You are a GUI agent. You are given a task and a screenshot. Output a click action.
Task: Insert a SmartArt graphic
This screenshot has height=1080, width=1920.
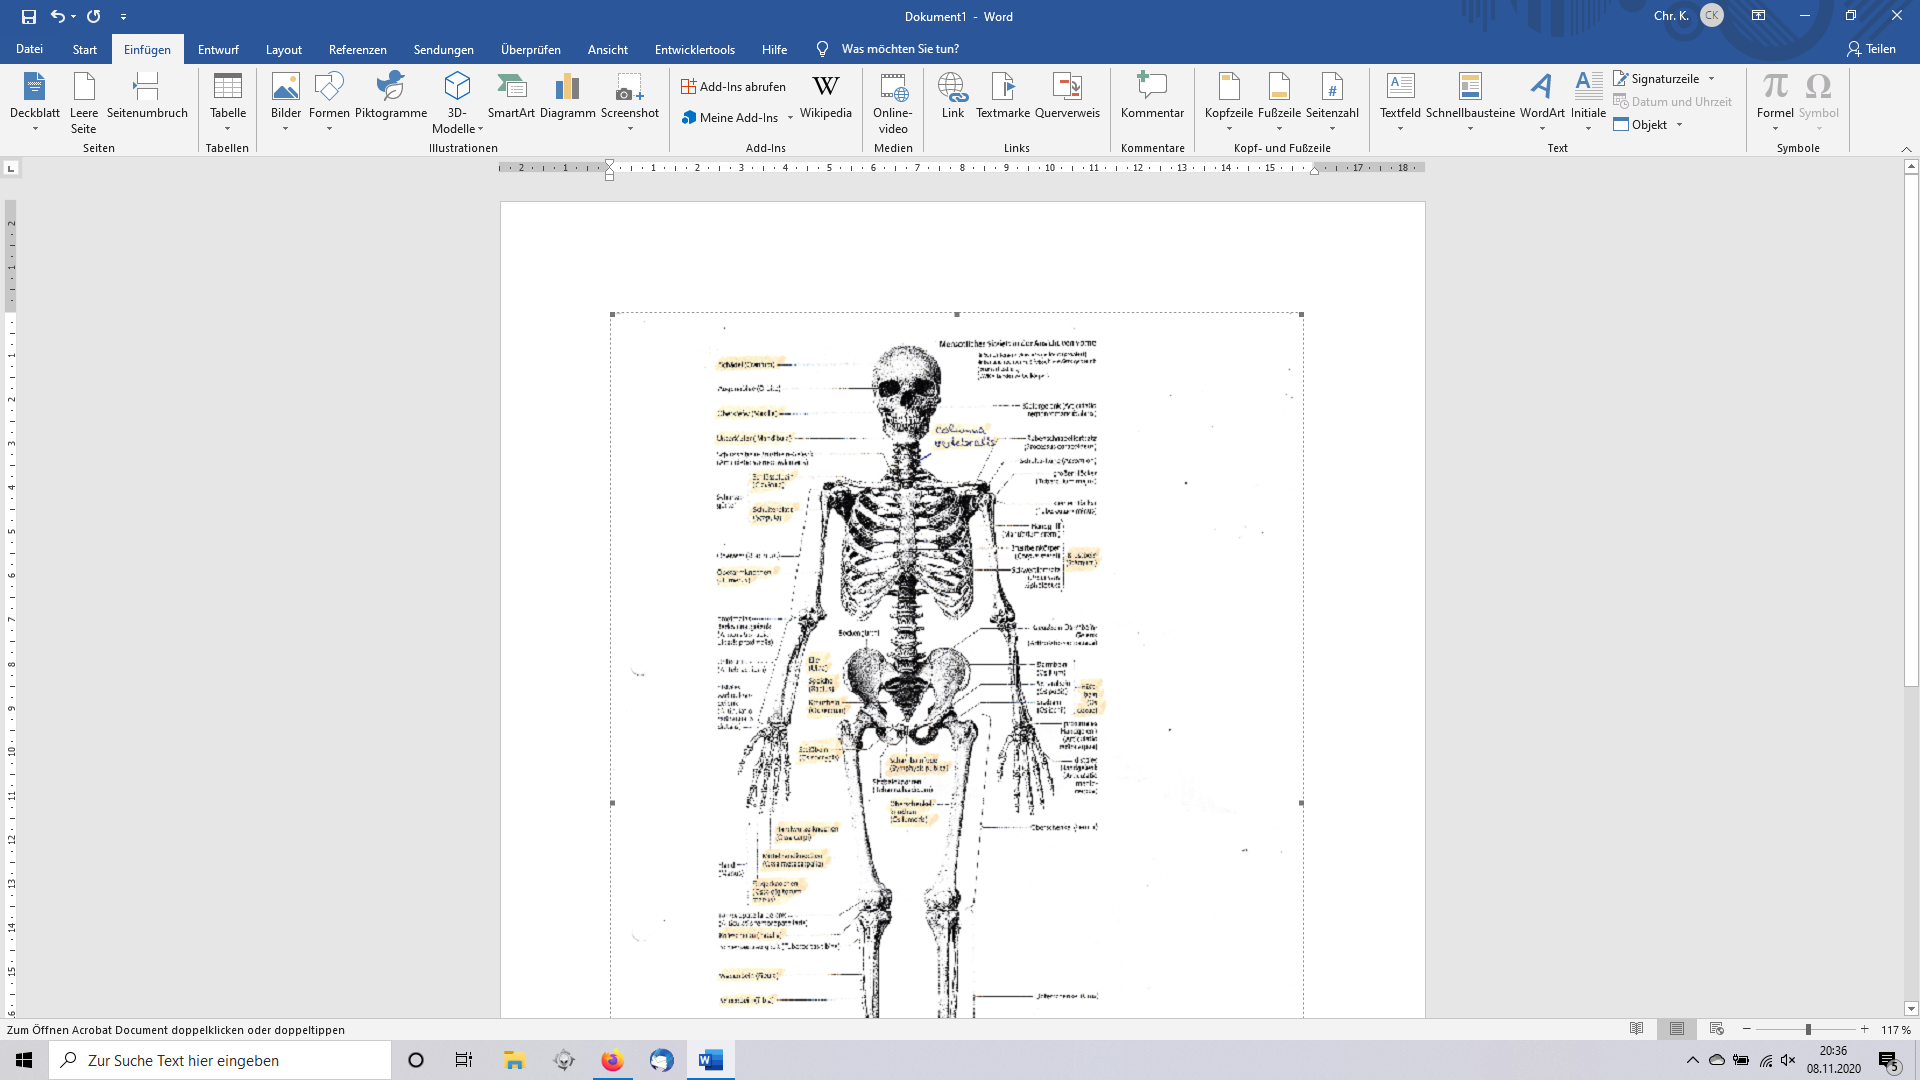pos(511,95)
